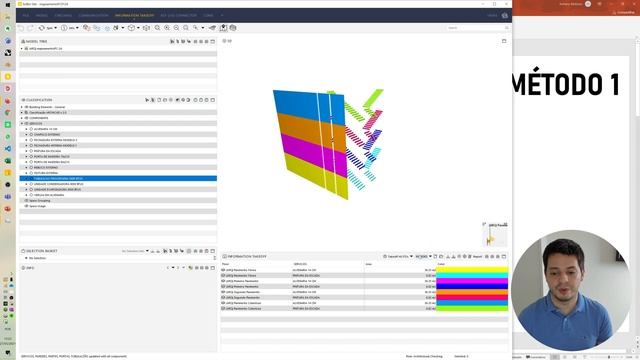640x360 pixels.
Task: Open the BCF LIVE CONNECTOR tab
Action: (x=178, y=16)
